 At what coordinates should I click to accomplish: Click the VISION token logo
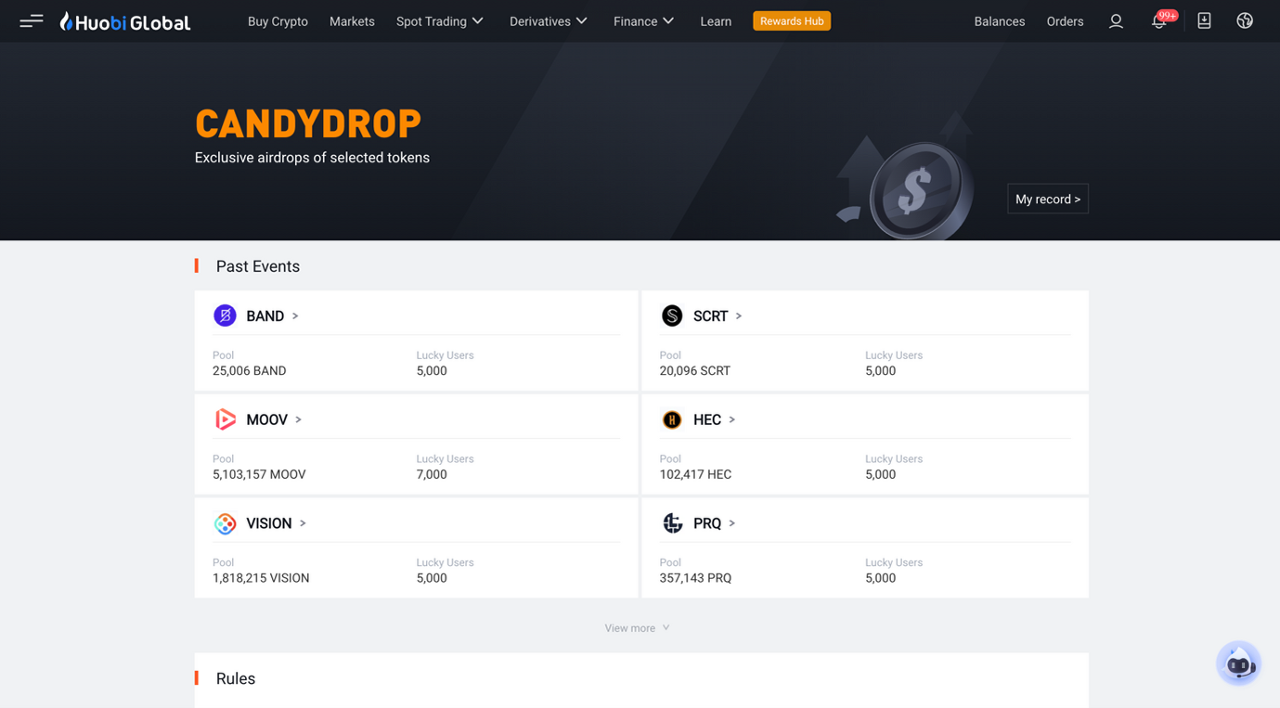pyautogui.click(x=225, y=523)
